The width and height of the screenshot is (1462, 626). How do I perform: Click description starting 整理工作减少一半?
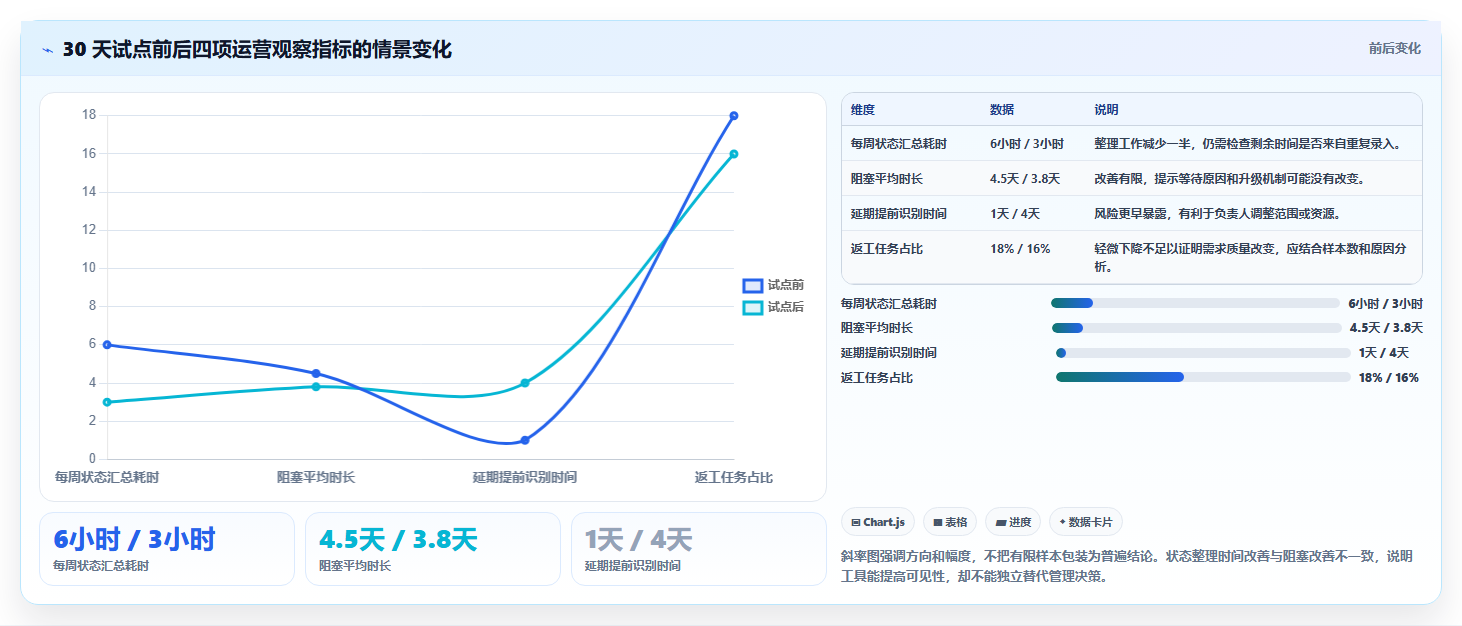(x=1248, y=144)
